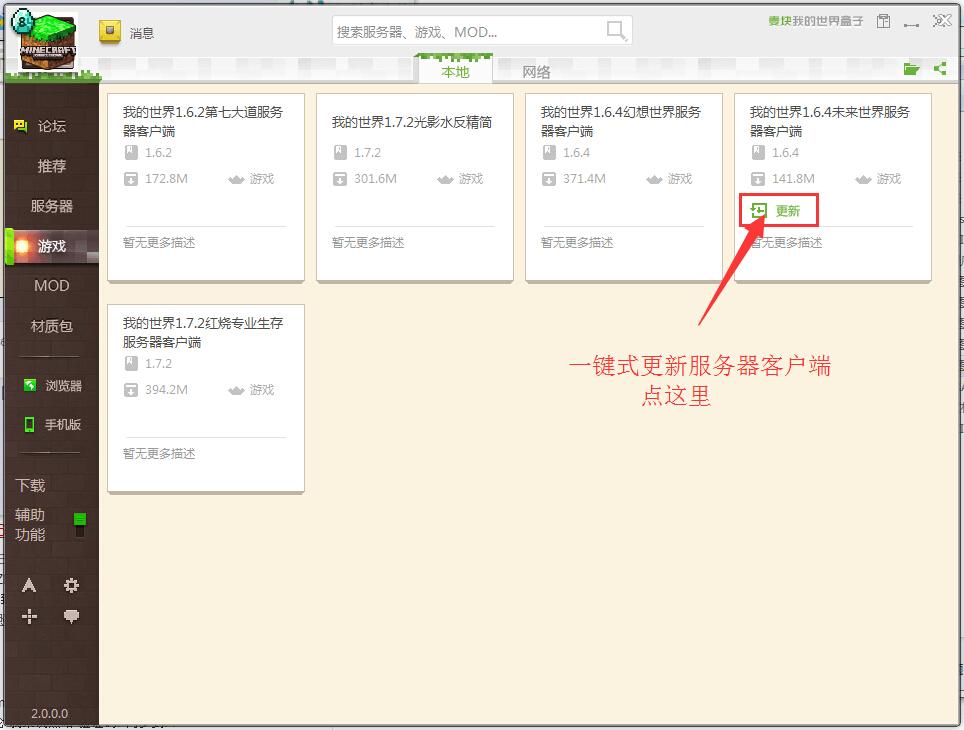Click the letter A tool icon

click(29, 585)
